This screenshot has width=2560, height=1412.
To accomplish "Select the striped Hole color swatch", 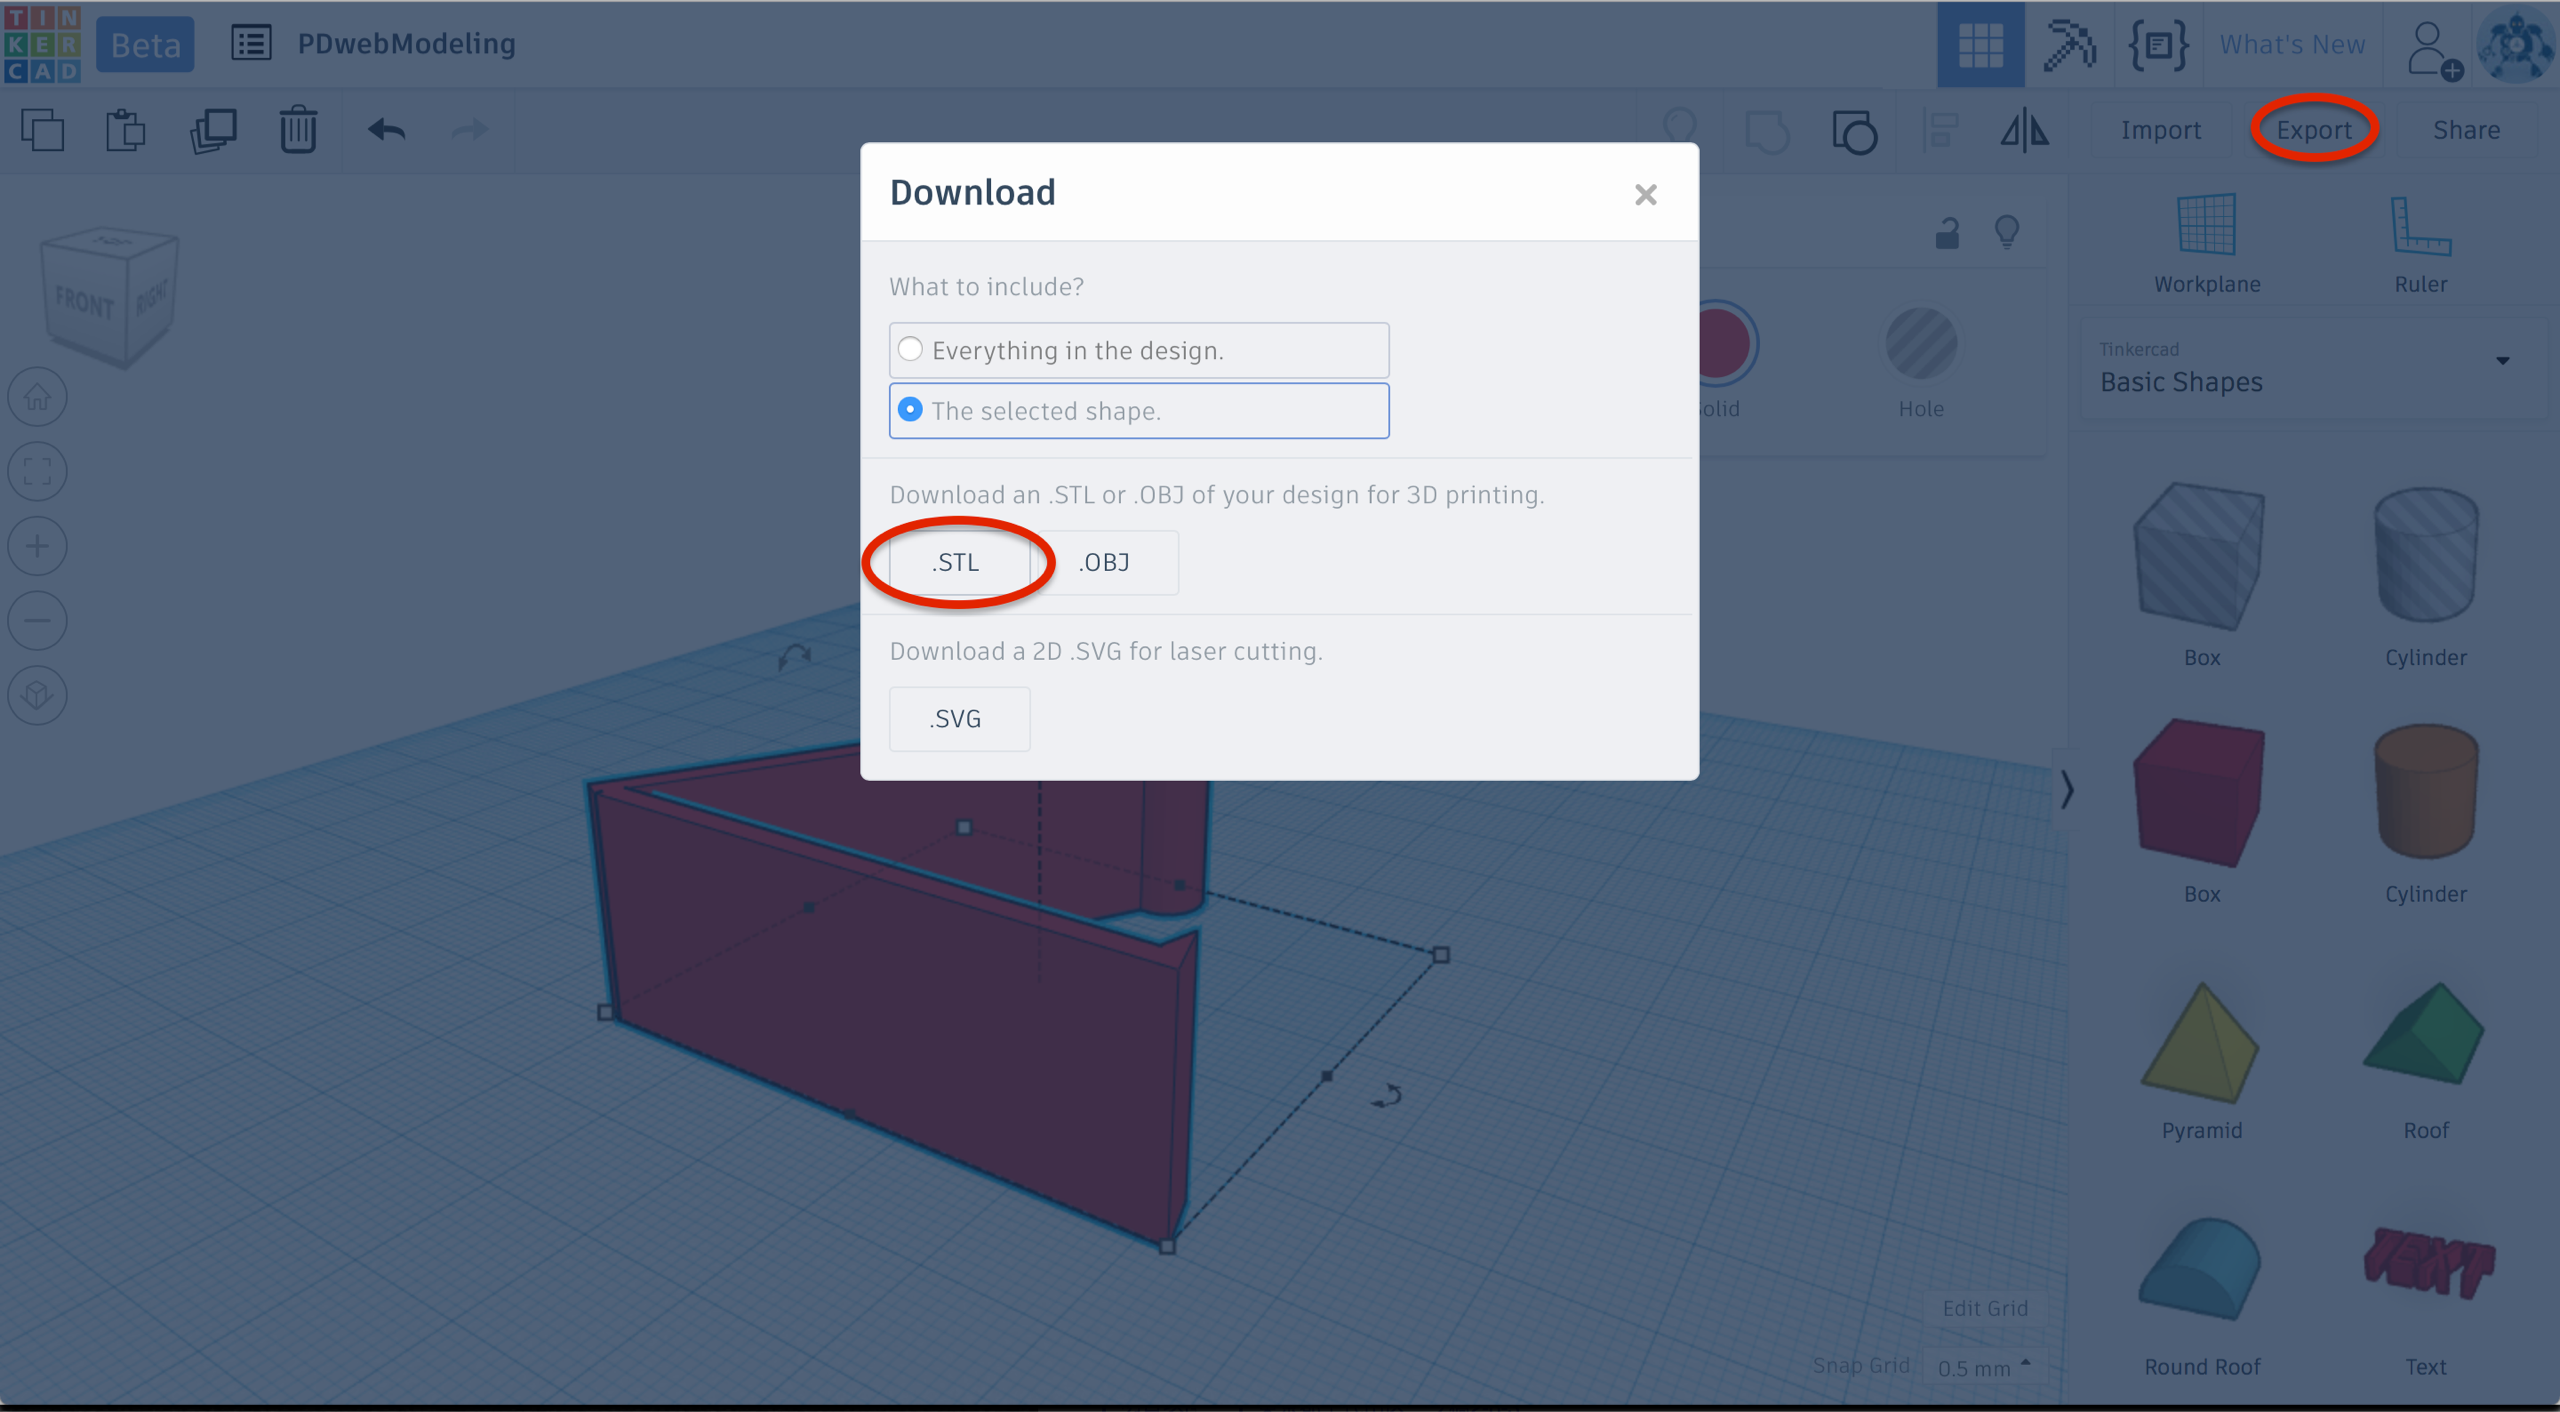I will pyautogui.click(x=1921, y=345).
